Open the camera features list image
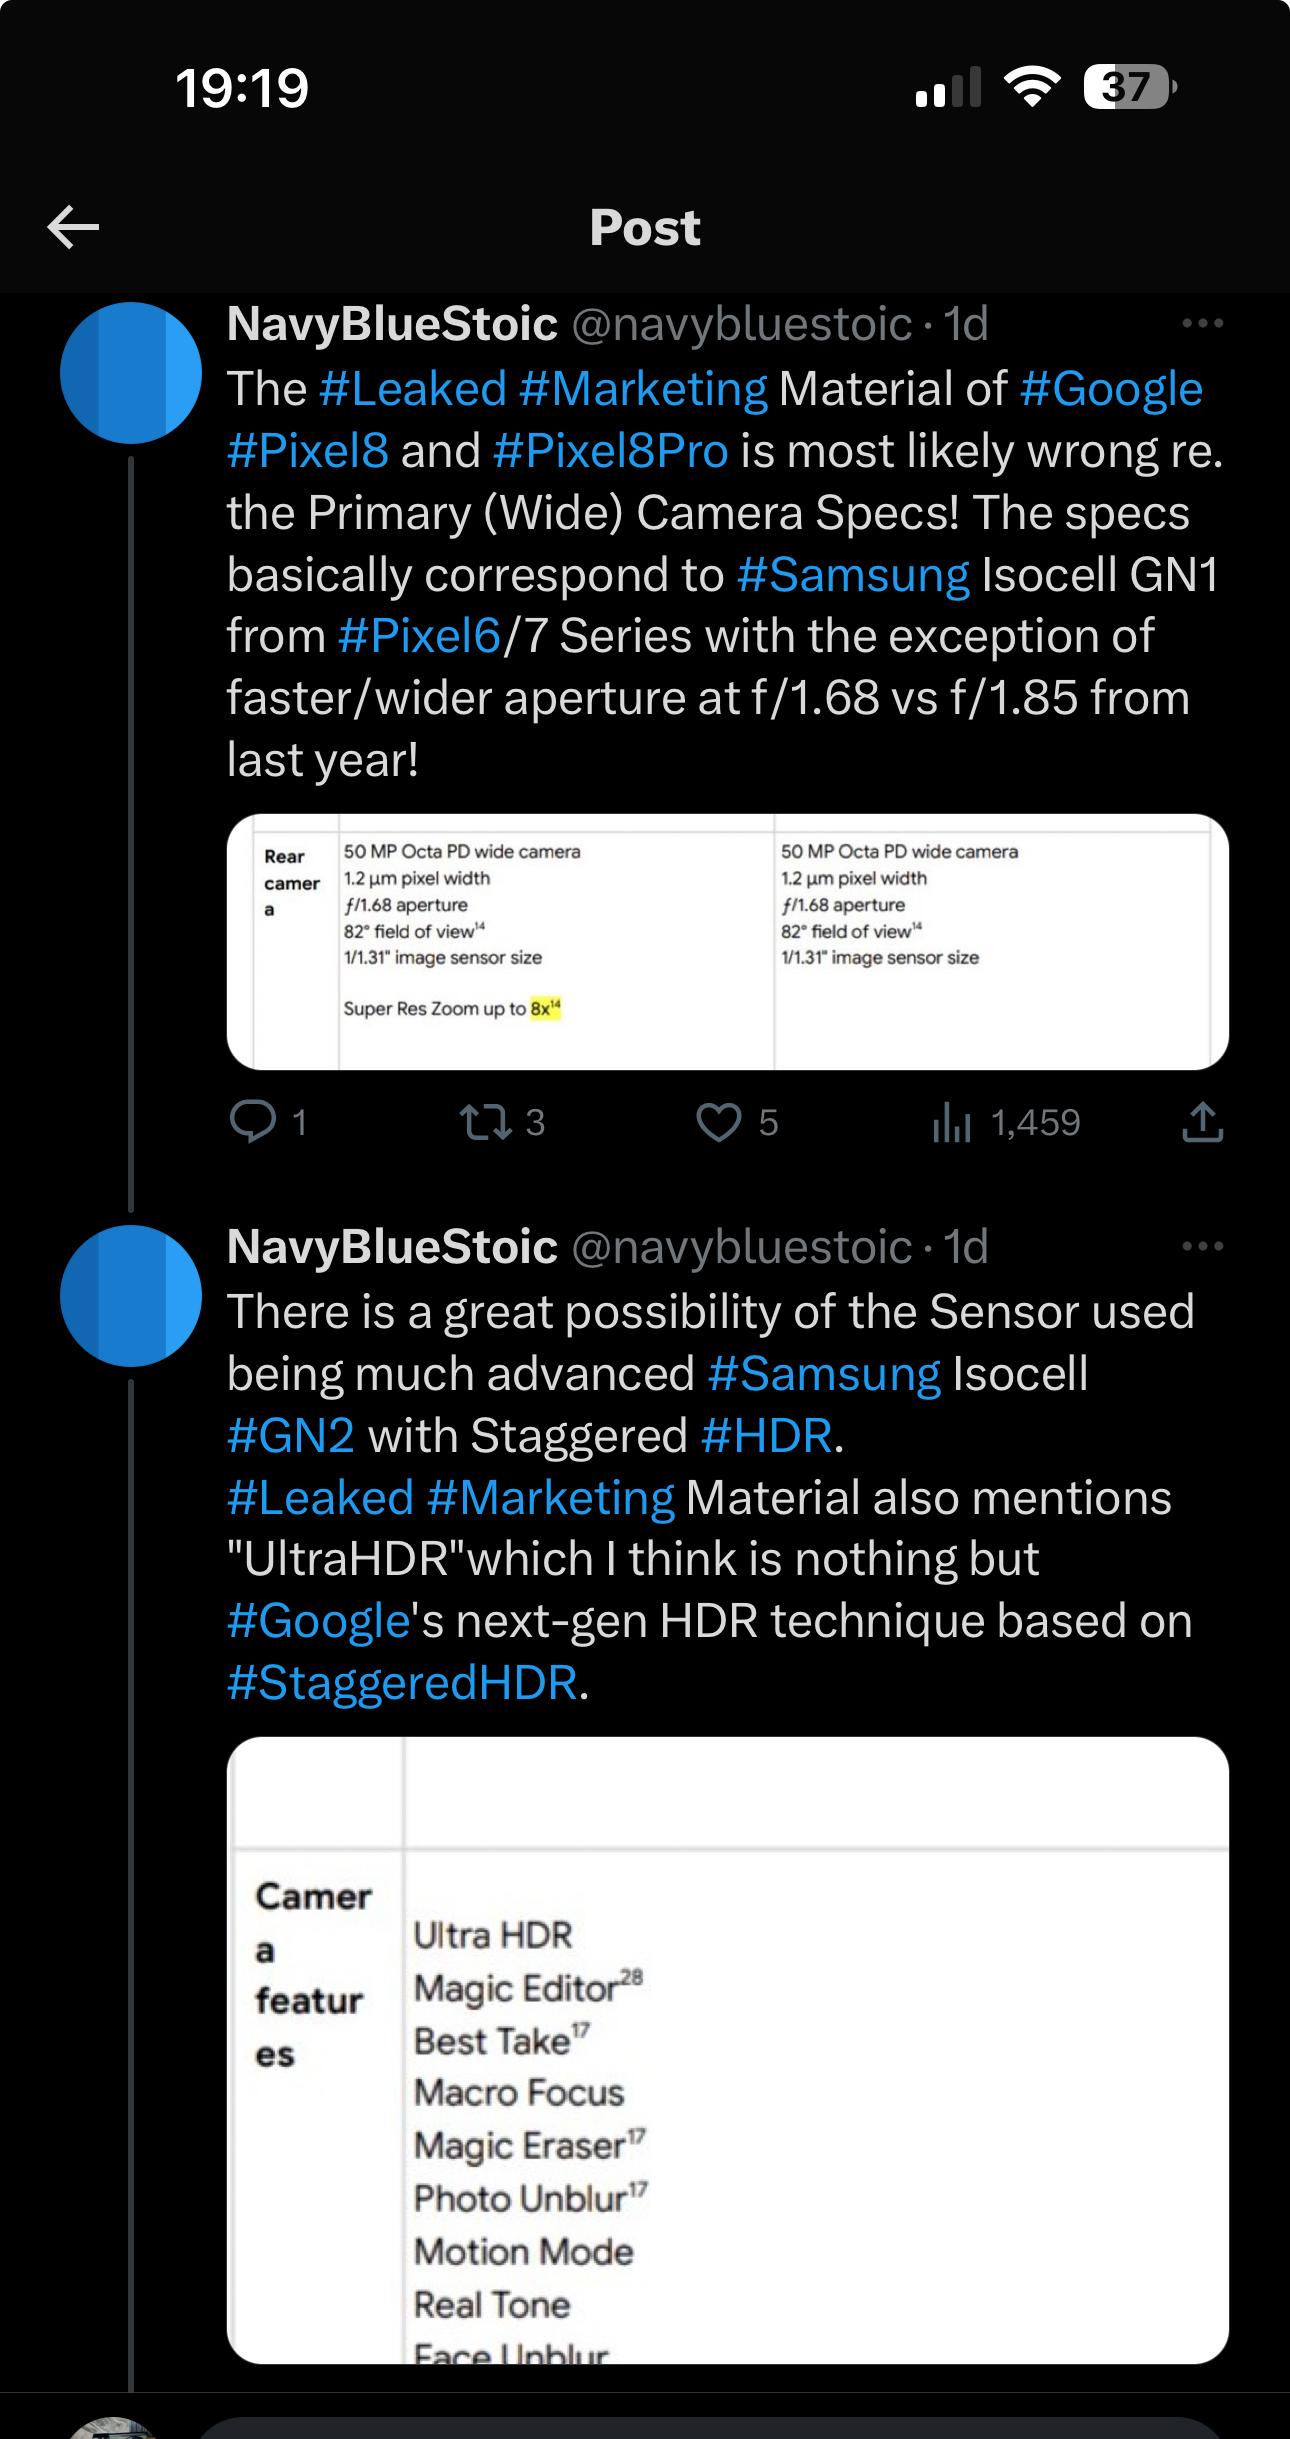1290x2439 pixels. coord(727,2050)
